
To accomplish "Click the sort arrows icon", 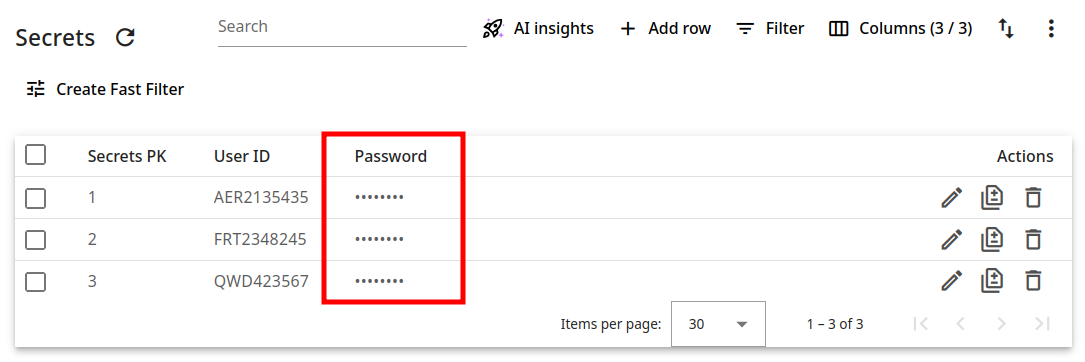I will [1005, 28].
